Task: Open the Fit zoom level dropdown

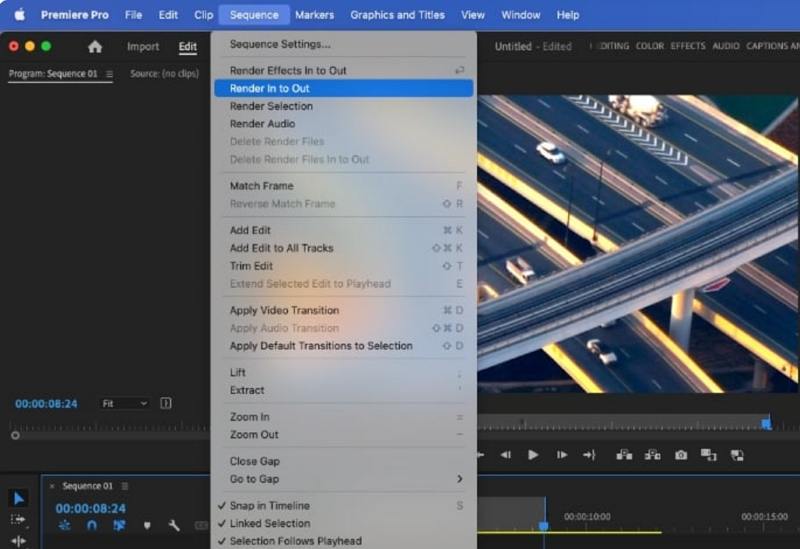Action: [124, 404]
